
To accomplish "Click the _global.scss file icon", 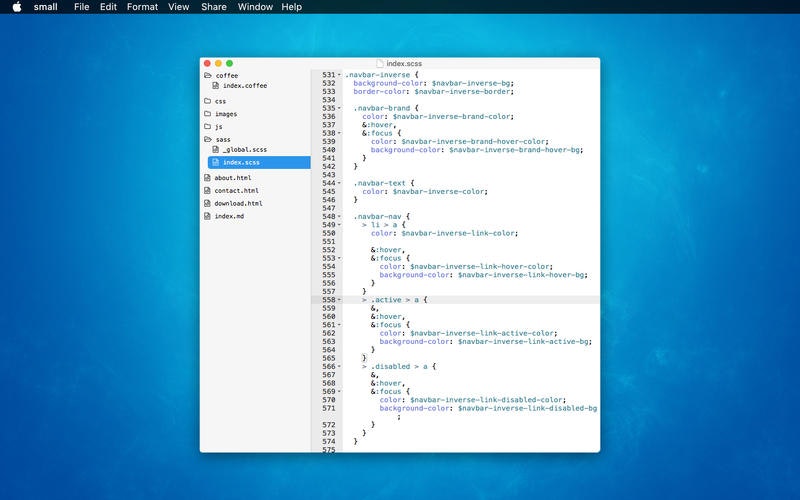I will [215, 150].
